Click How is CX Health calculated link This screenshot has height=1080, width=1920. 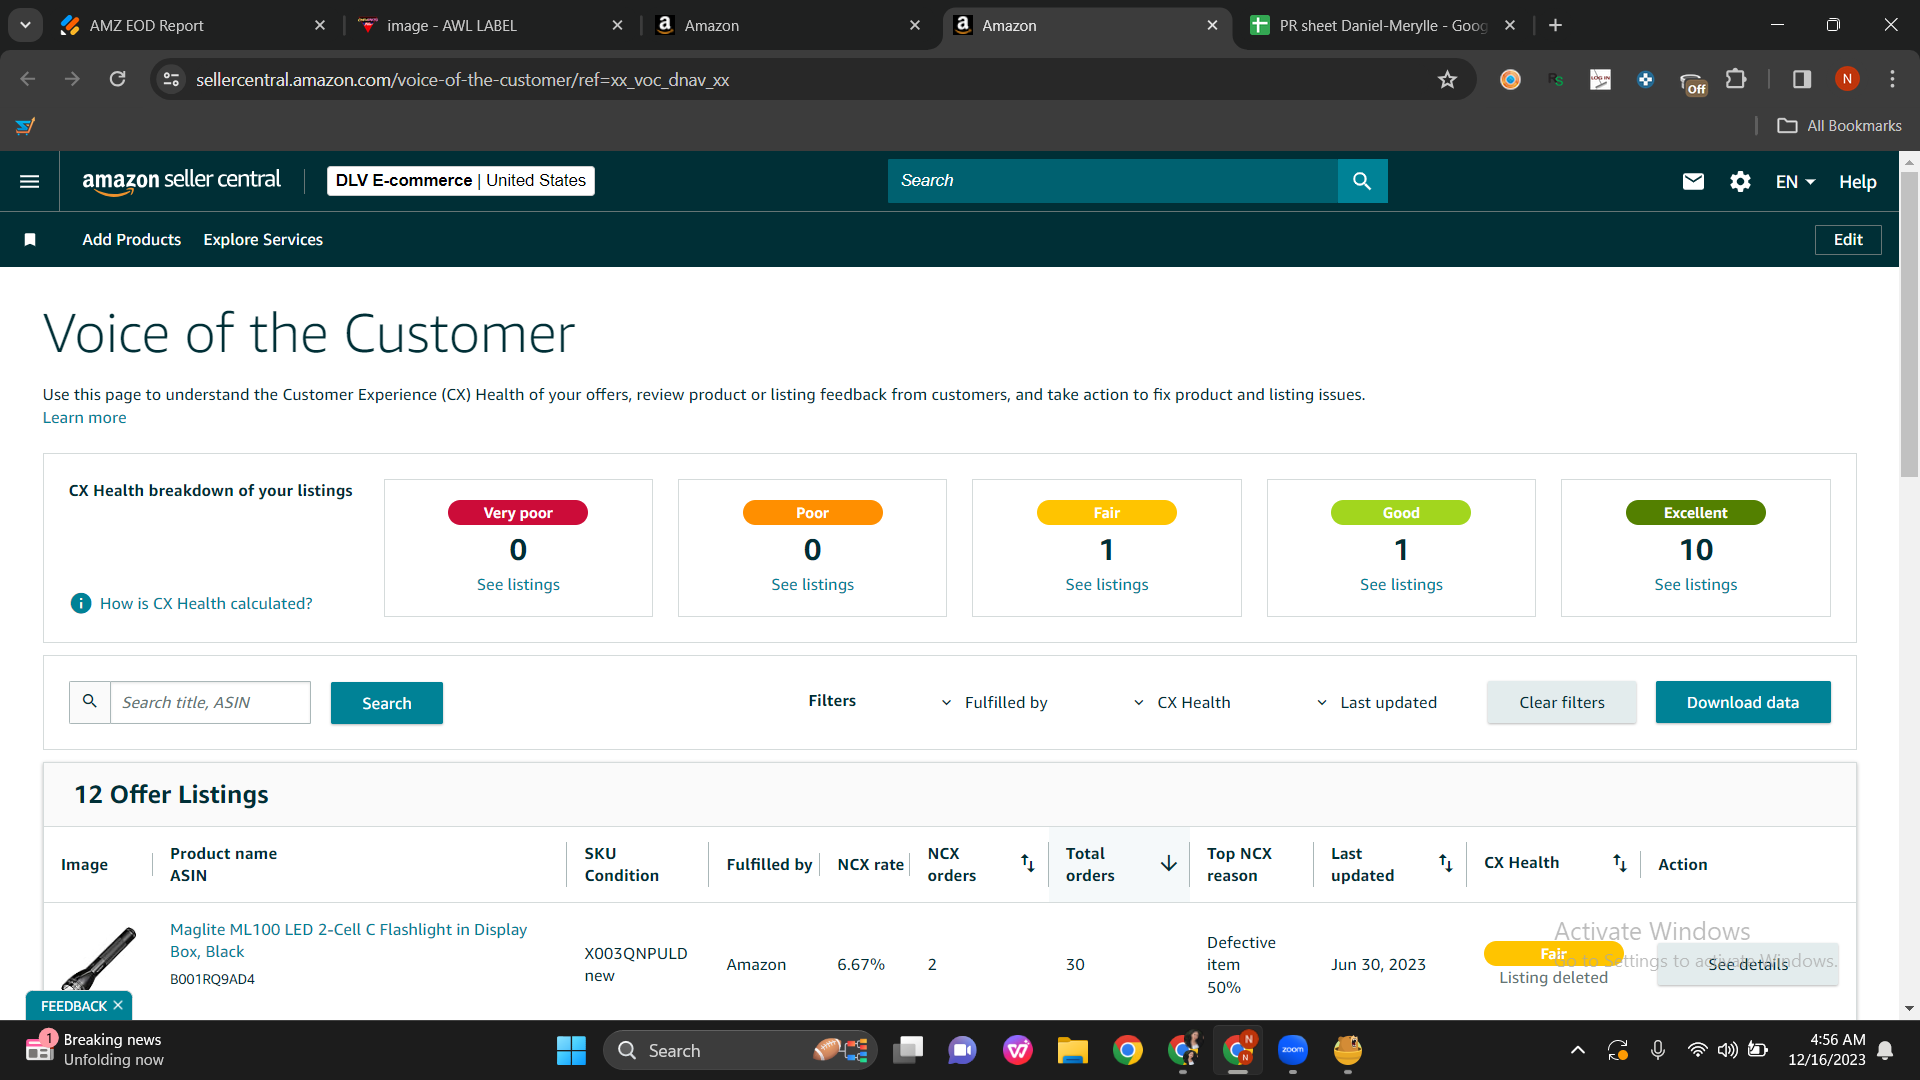[x=206, y=603]
